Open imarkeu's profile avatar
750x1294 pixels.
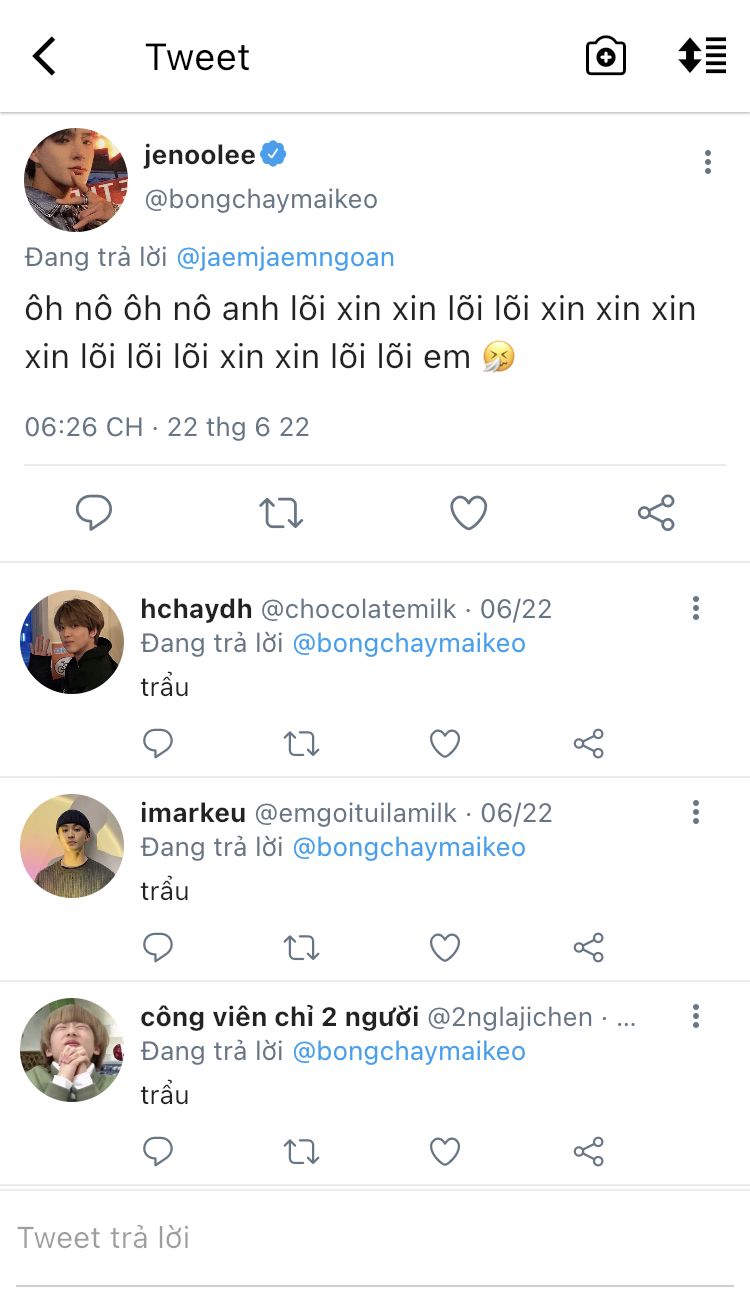72,846
